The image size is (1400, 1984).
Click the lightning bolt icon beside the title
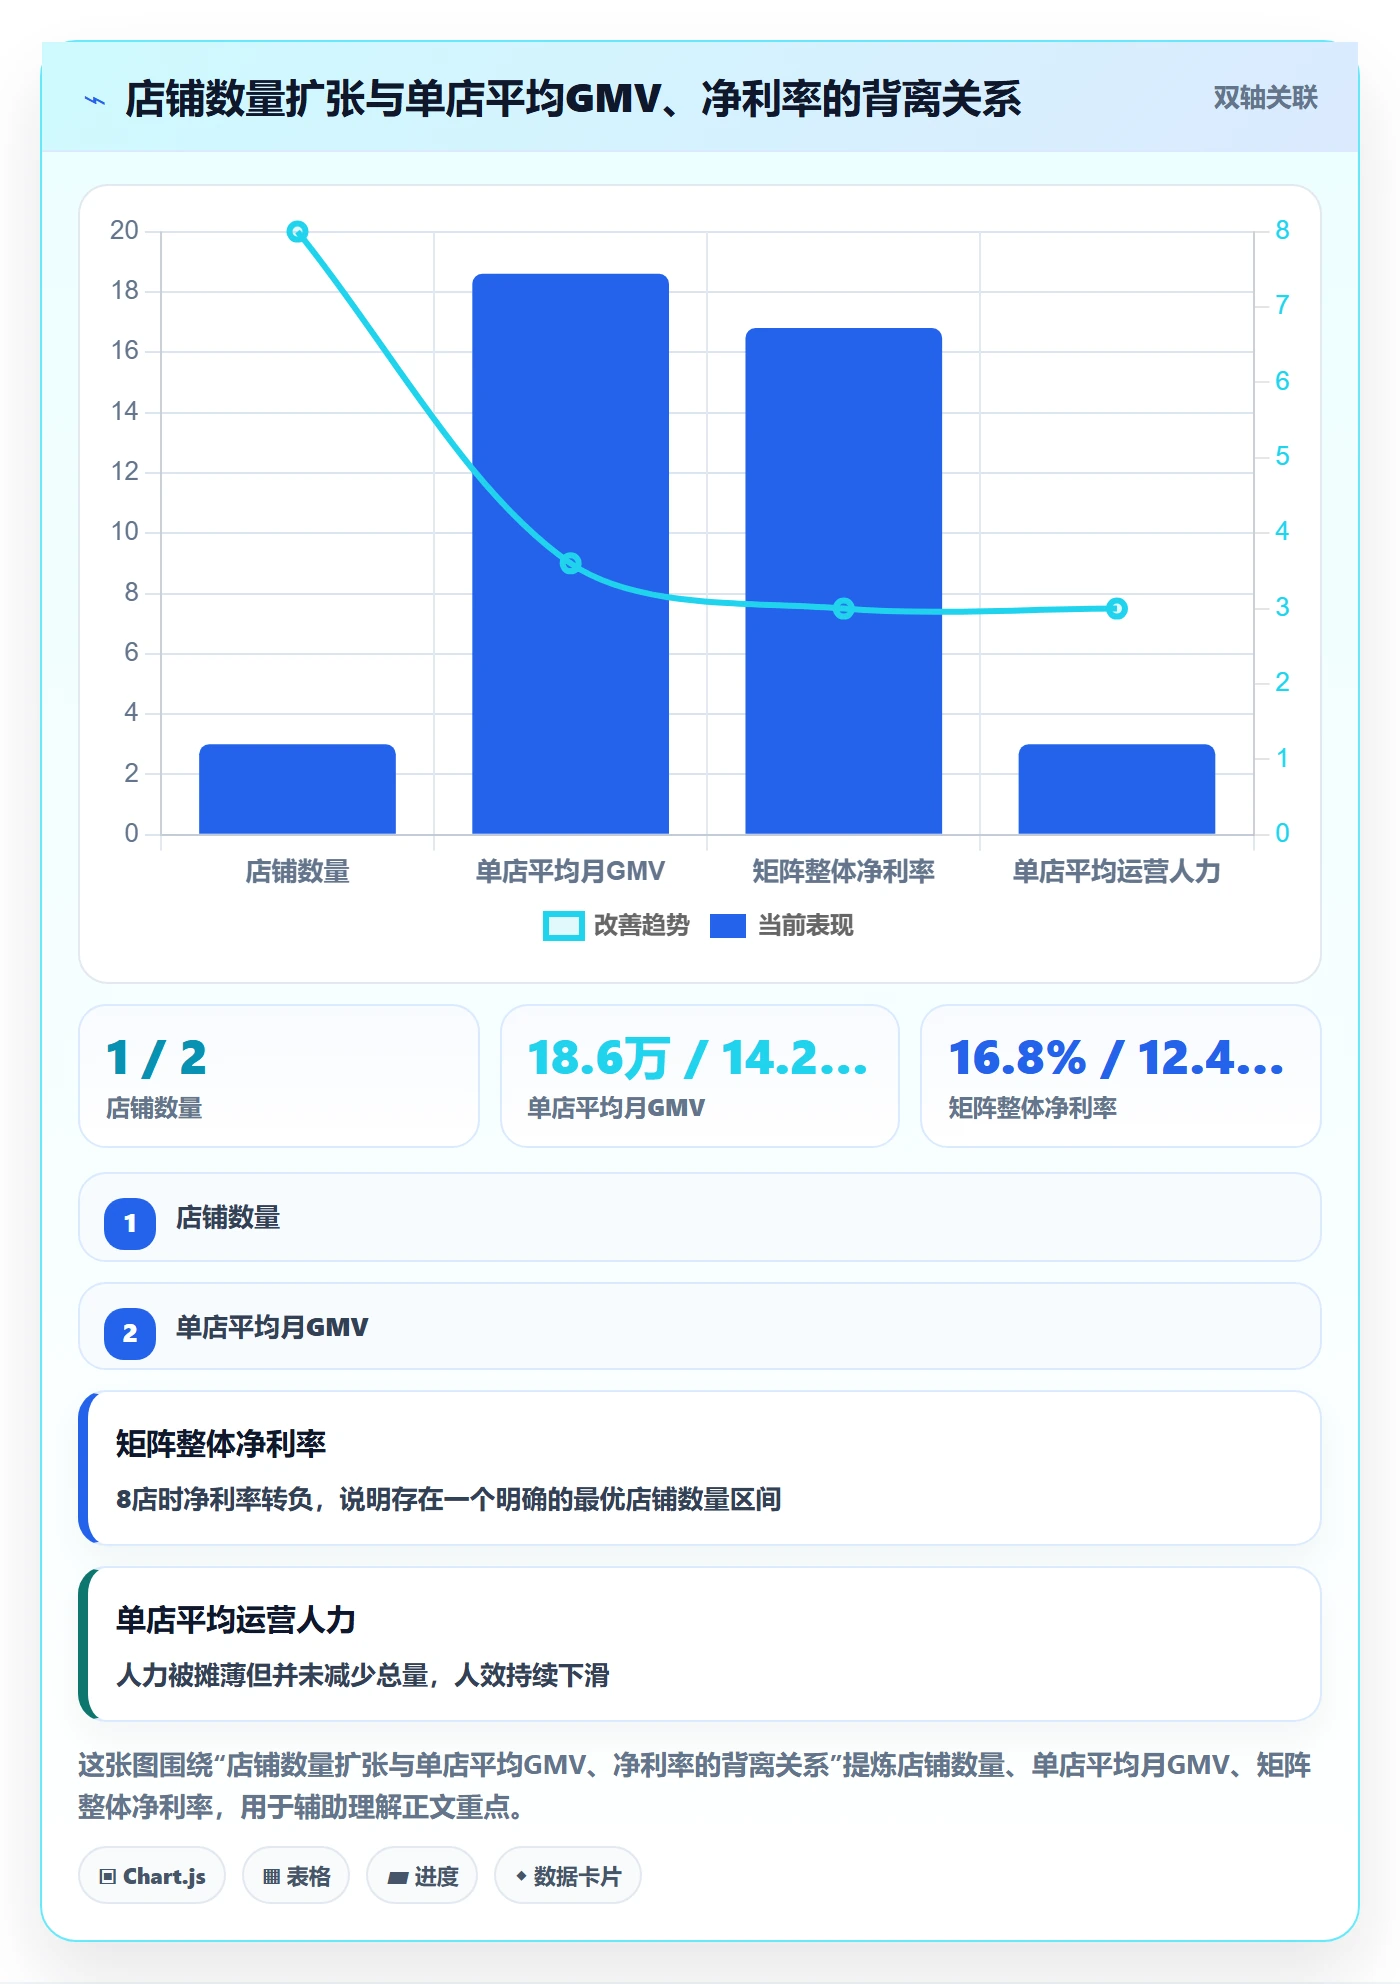(95, 100)
